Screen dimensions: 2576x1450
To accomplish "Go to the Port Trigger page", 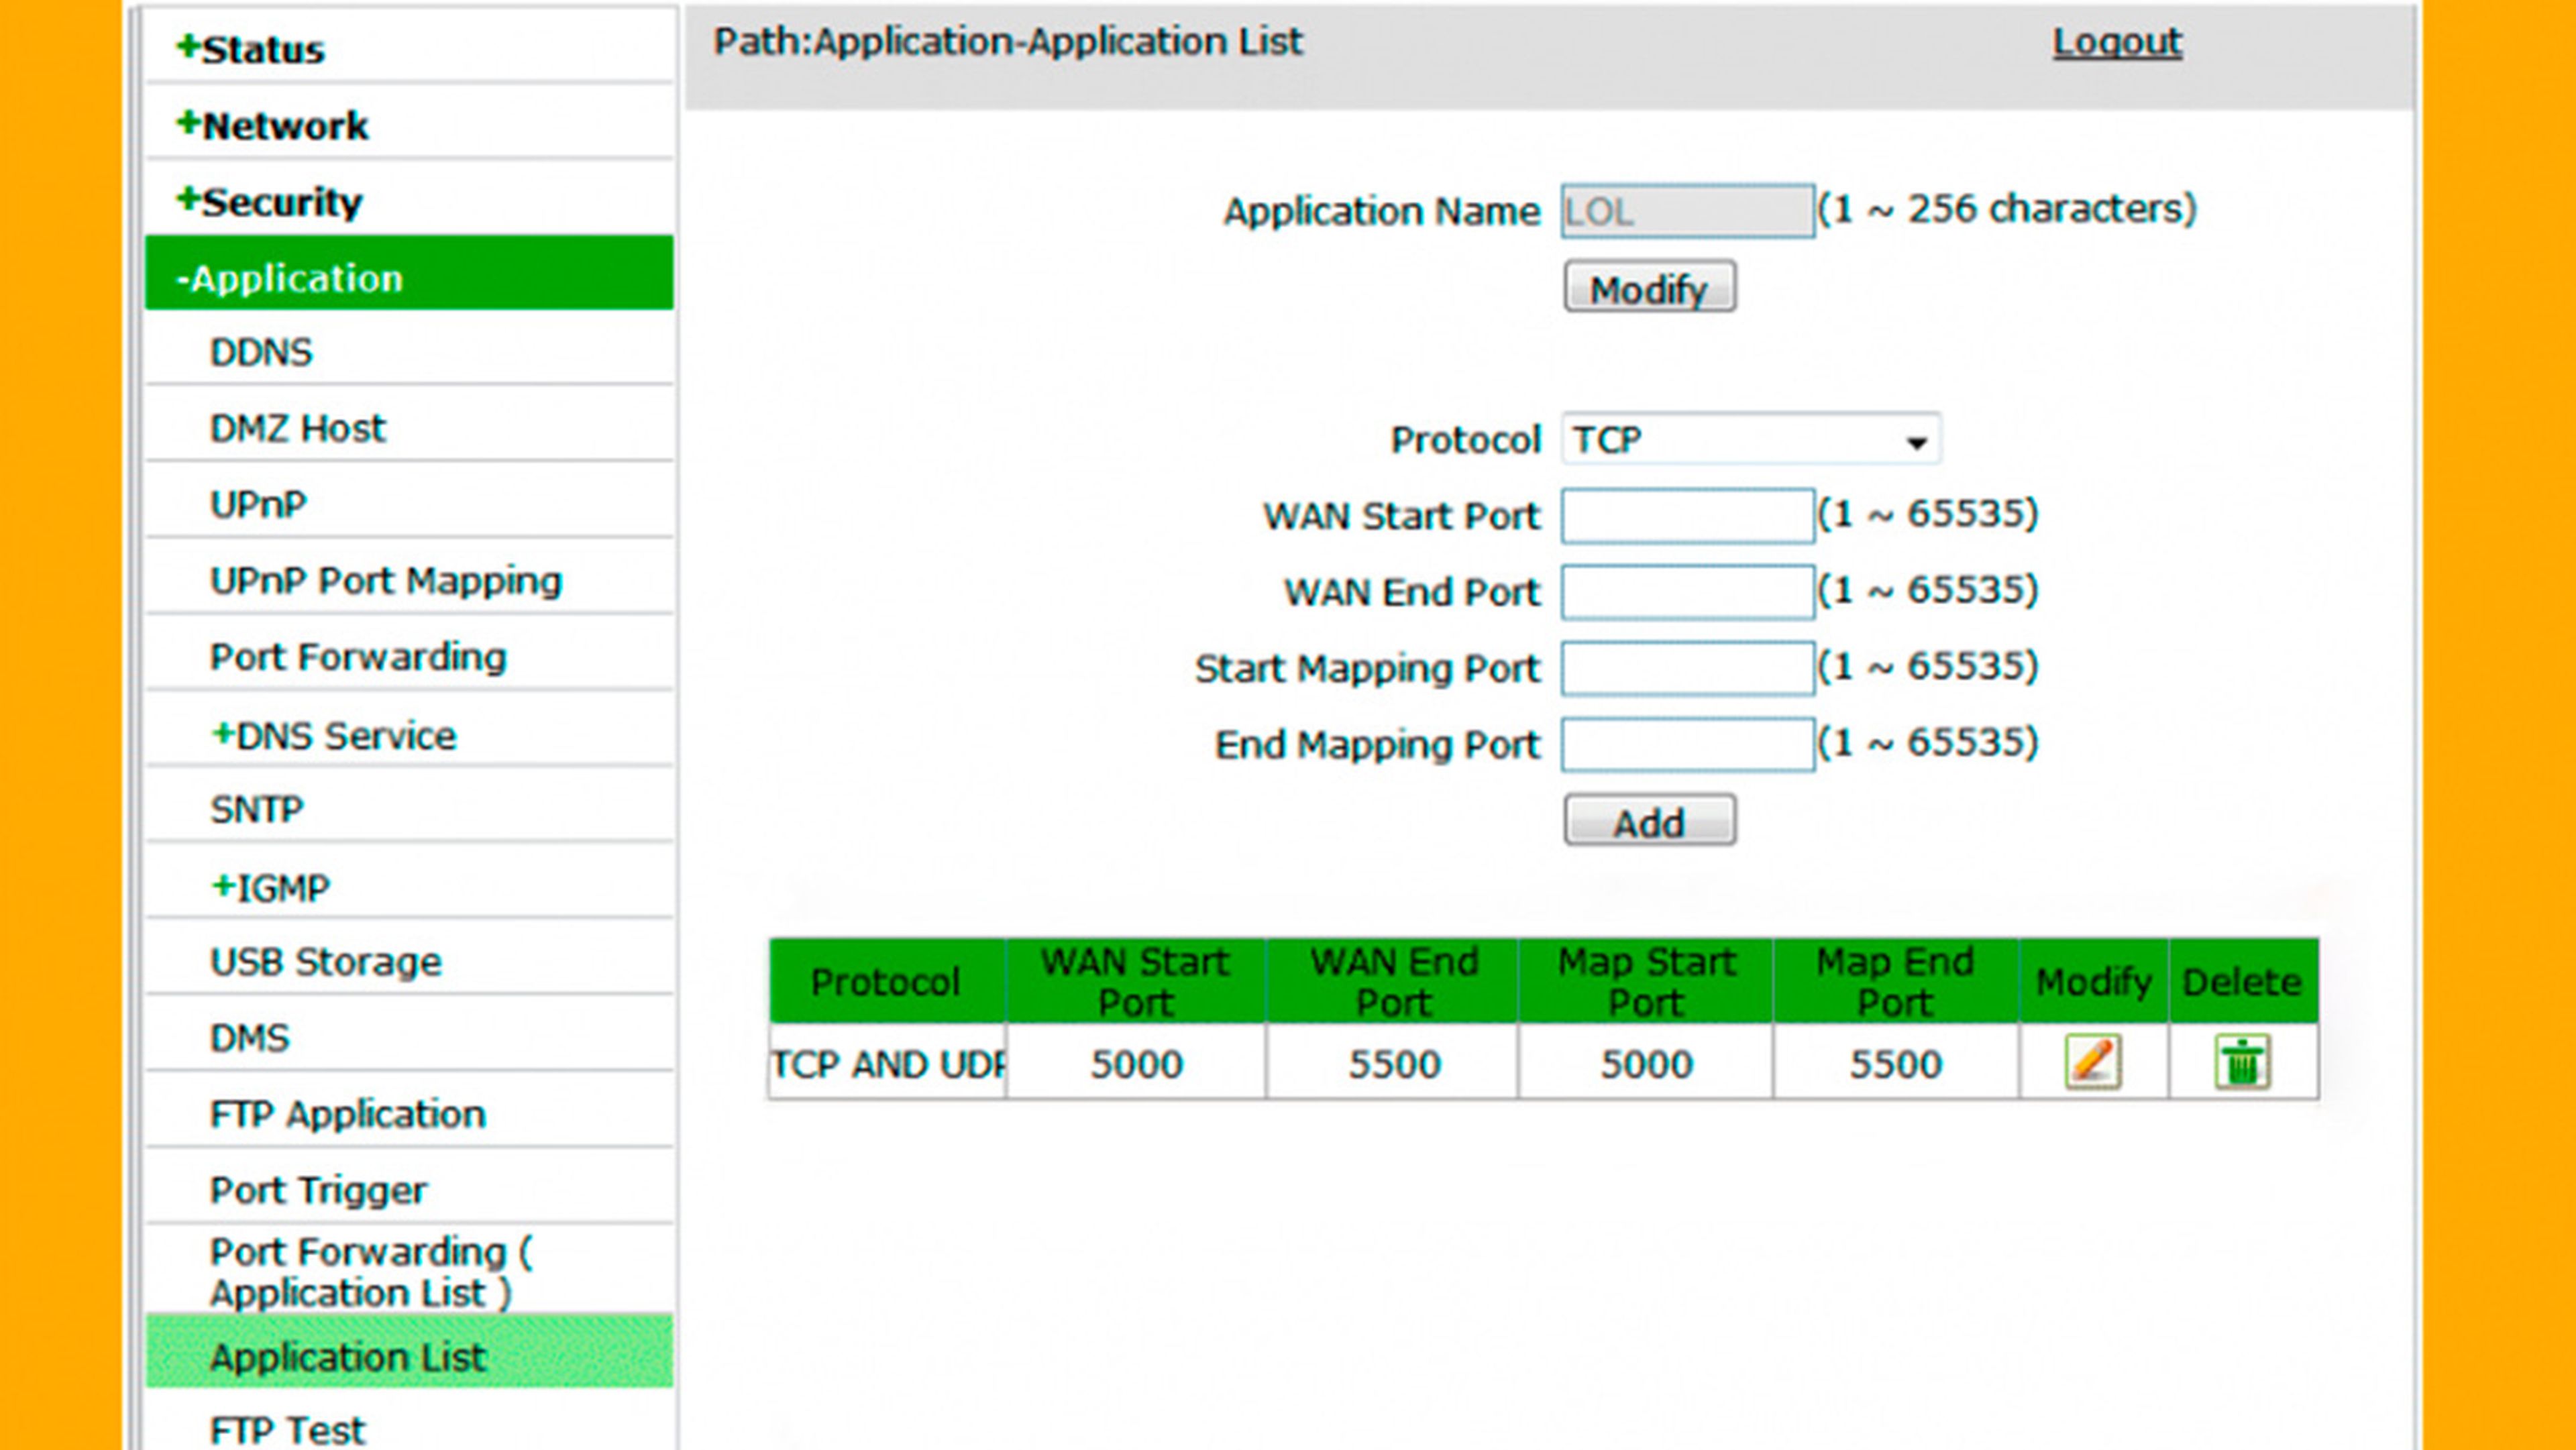I will 318,1190.
